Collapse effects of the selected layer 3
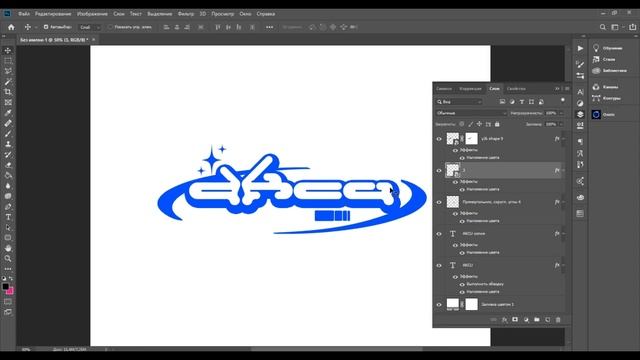Image resolution: width=640 pixels, height=360 pixels. coord(564,171)
